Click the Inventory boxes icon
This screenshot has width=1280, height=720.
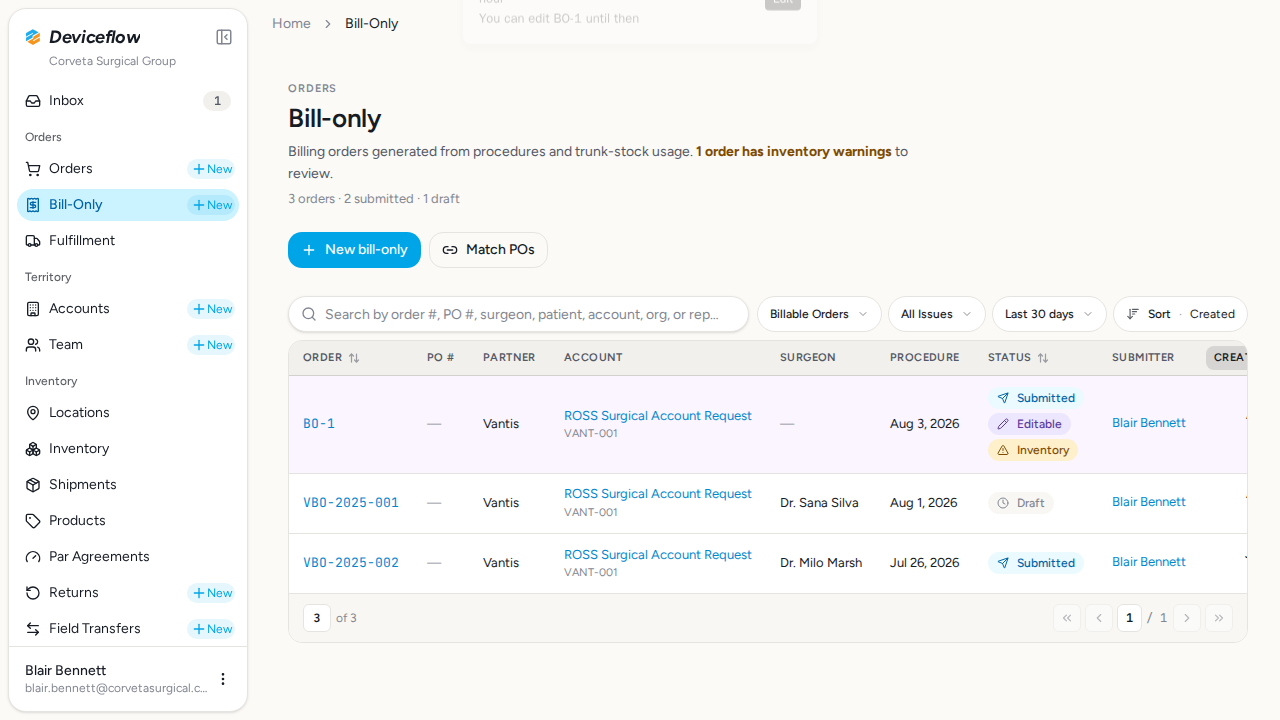coord(33,449)
